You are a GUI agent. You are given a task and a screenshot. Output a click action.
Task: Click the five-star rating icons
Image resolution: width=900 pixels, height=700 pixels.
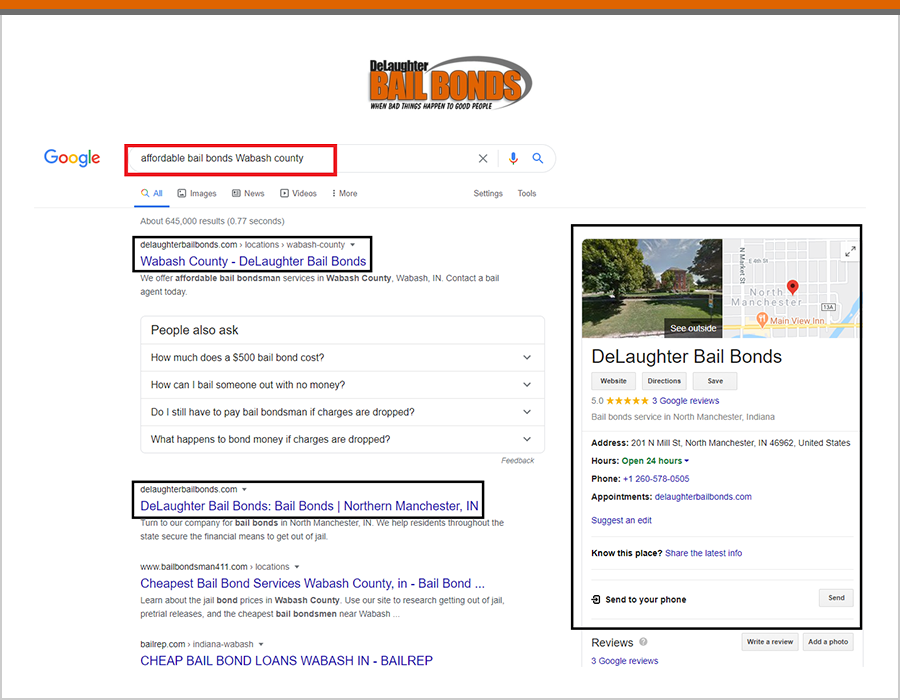pyautogui.click(x=627, y=401)
